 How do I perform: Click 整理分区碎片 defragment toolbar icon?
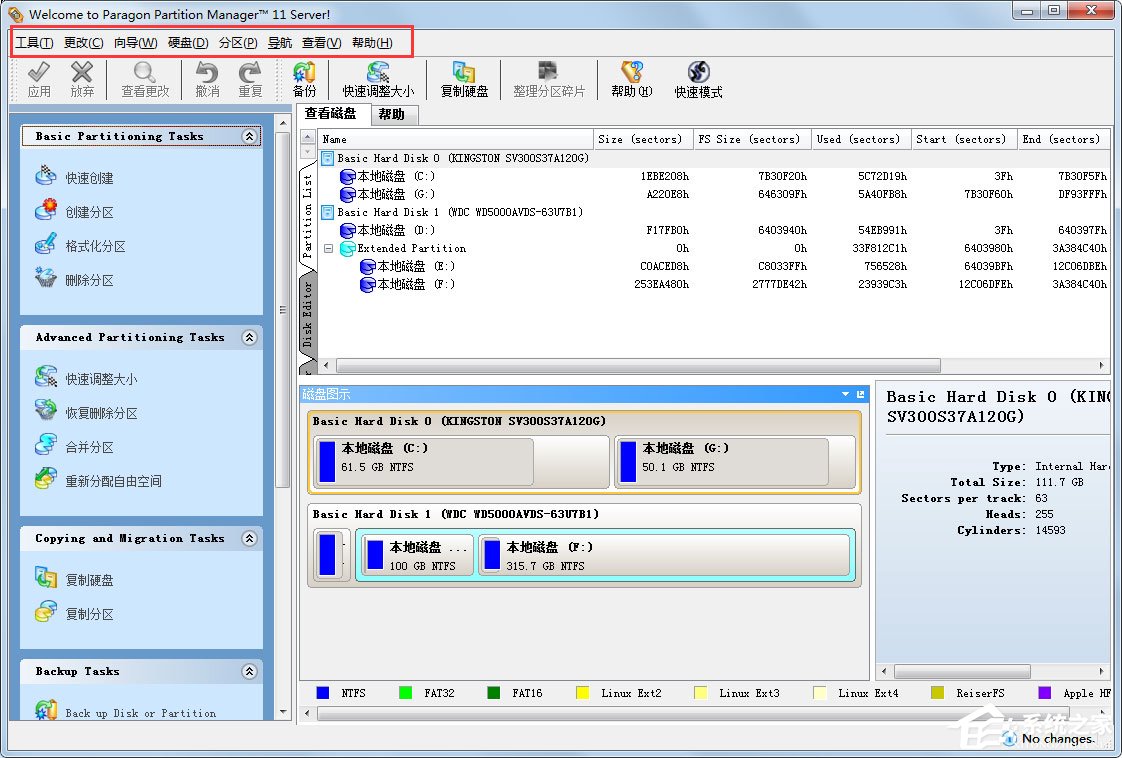point(549,79)
